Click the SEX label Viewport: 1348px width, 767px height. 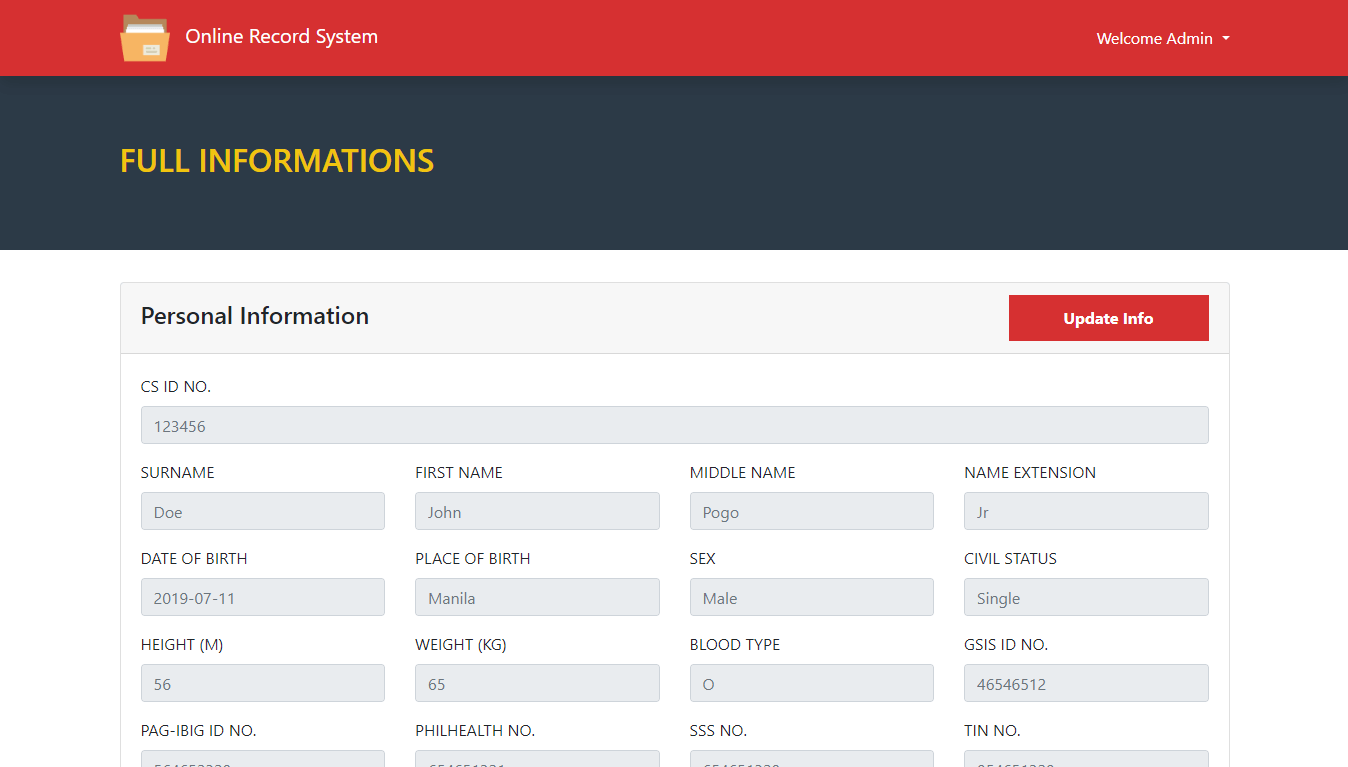(703, 559)
